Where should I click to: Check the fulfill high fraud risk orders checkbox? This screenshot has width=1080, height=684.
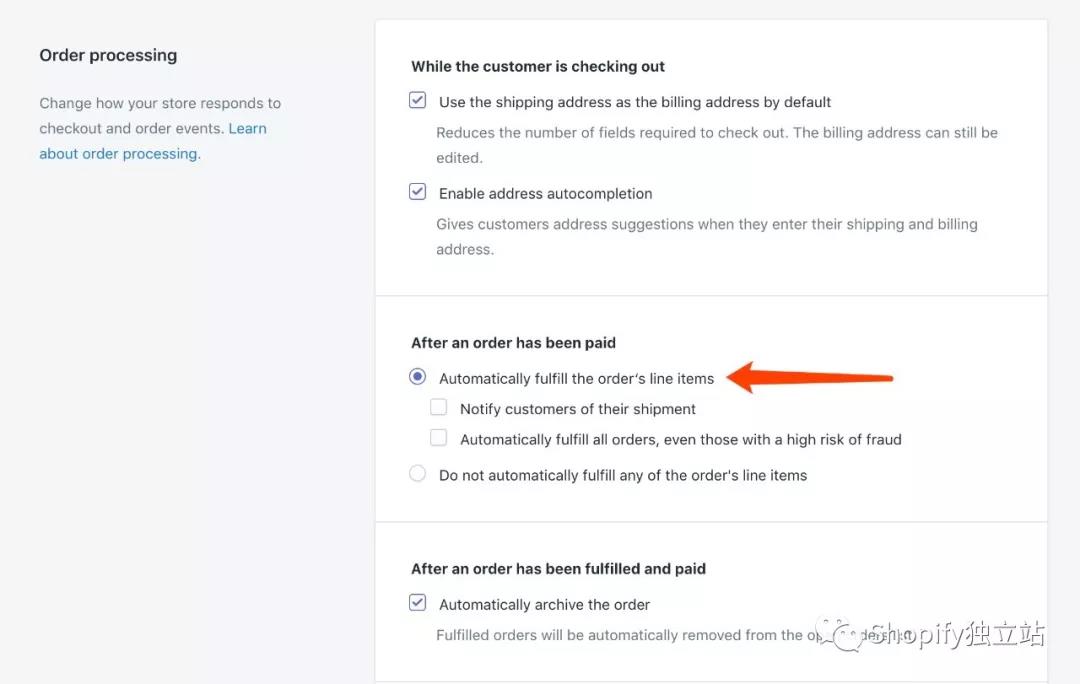438,437
